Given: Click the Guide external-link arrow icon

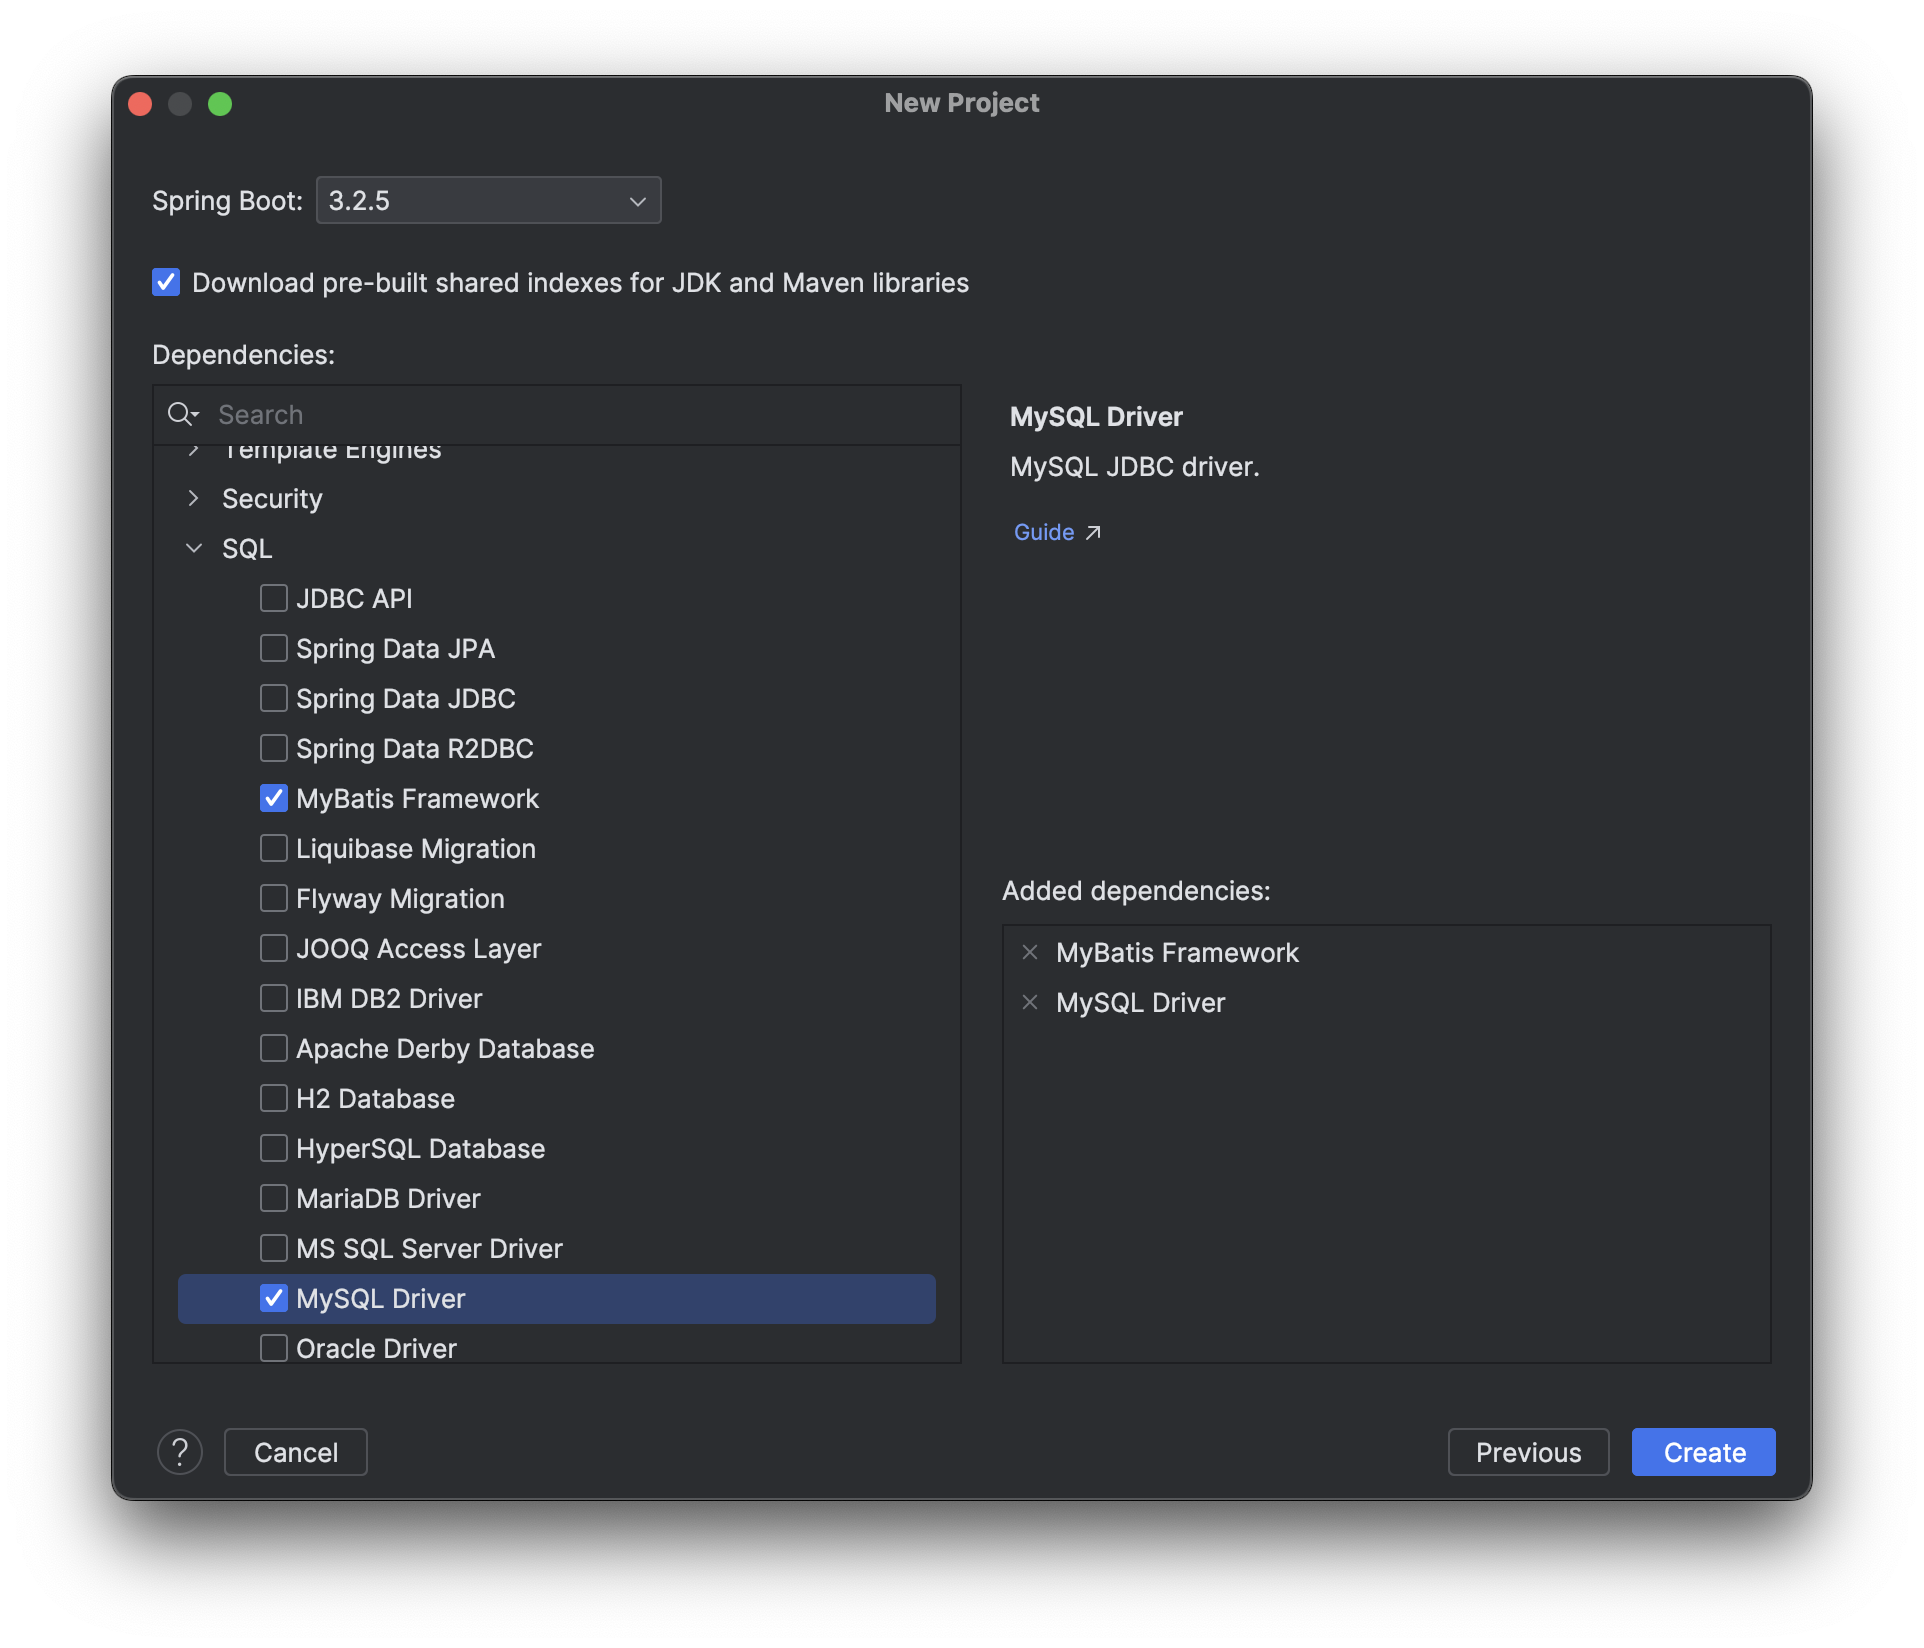Looking at the screenshot, I should tap(1093, 532).
